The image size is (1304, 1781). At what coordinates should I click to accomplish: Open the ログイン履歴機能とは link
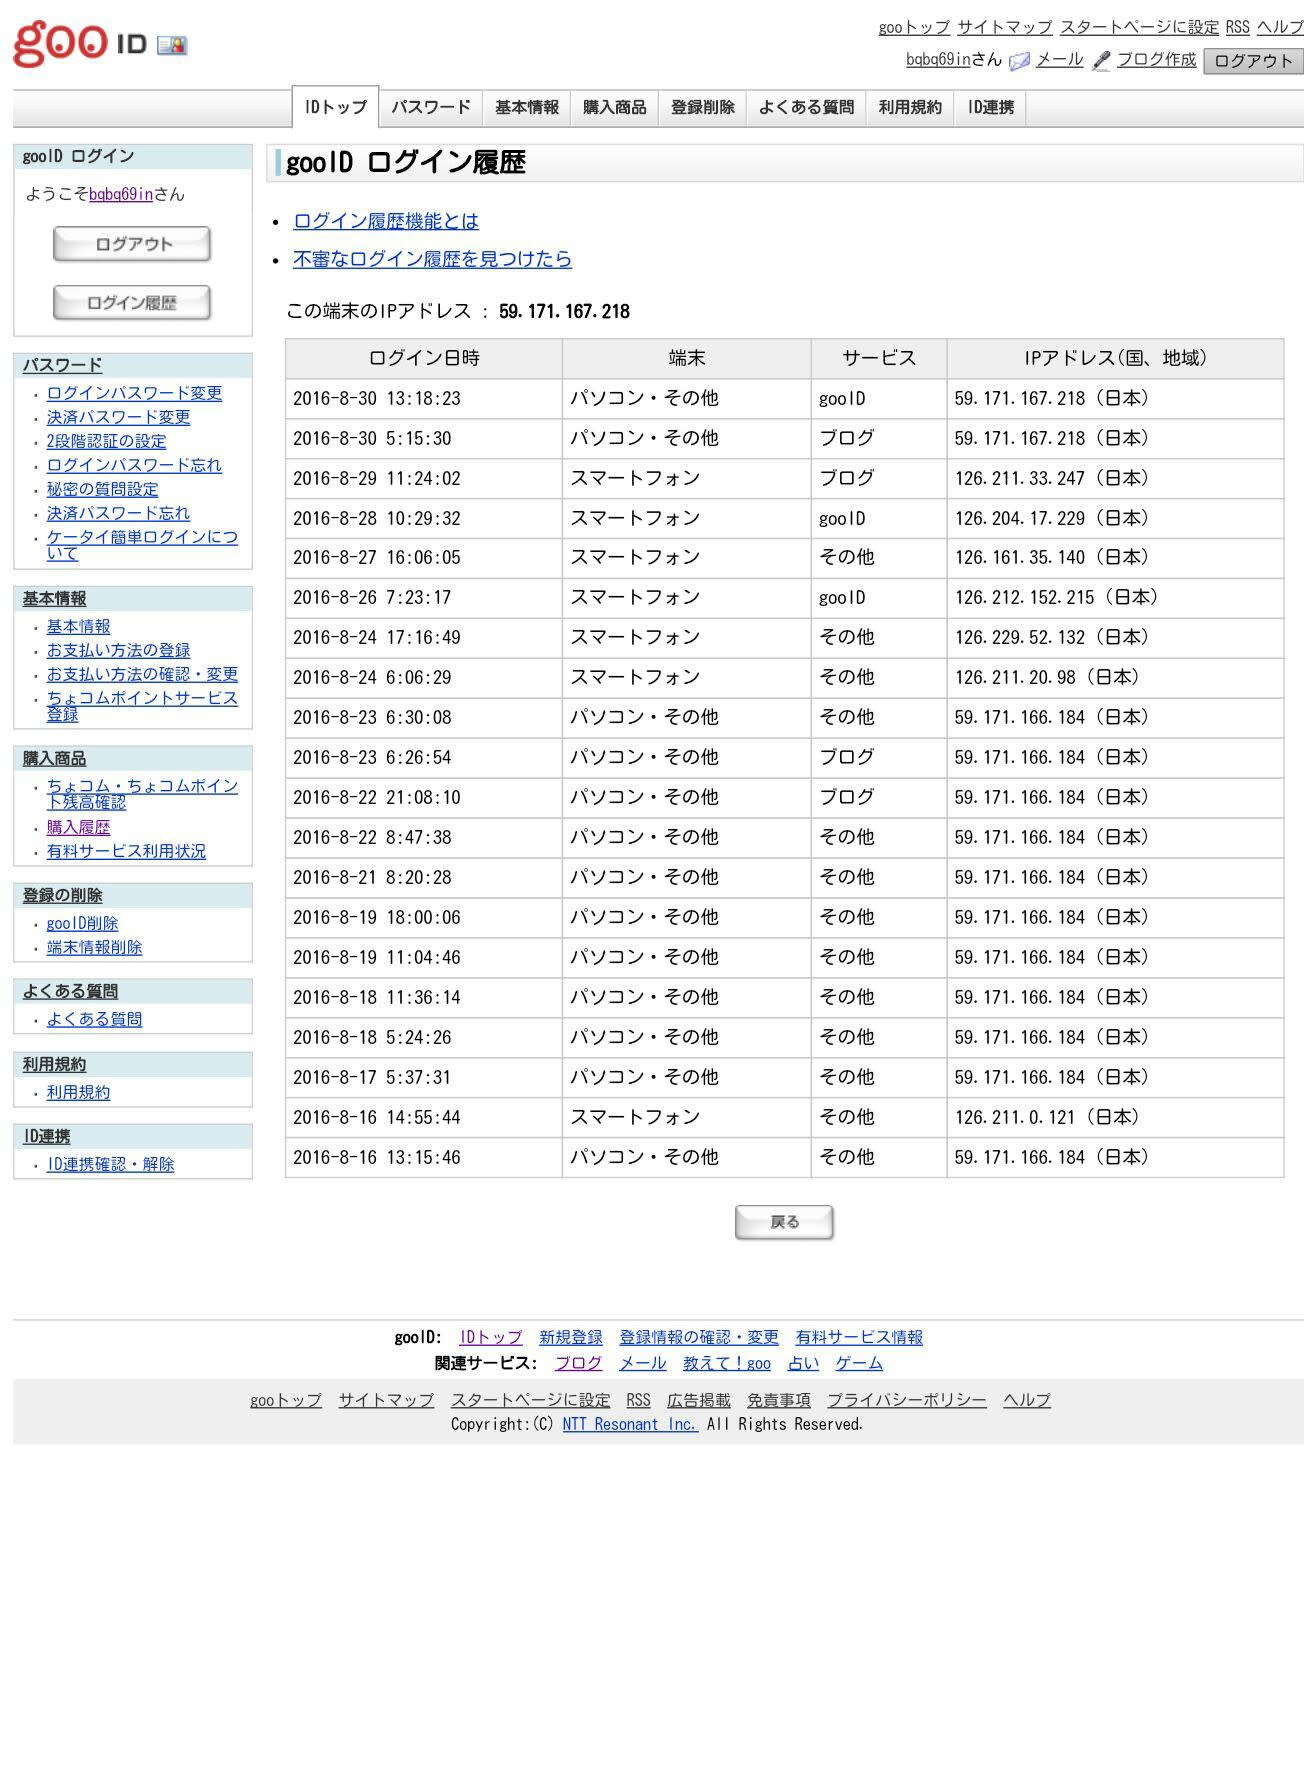point(386,221)
